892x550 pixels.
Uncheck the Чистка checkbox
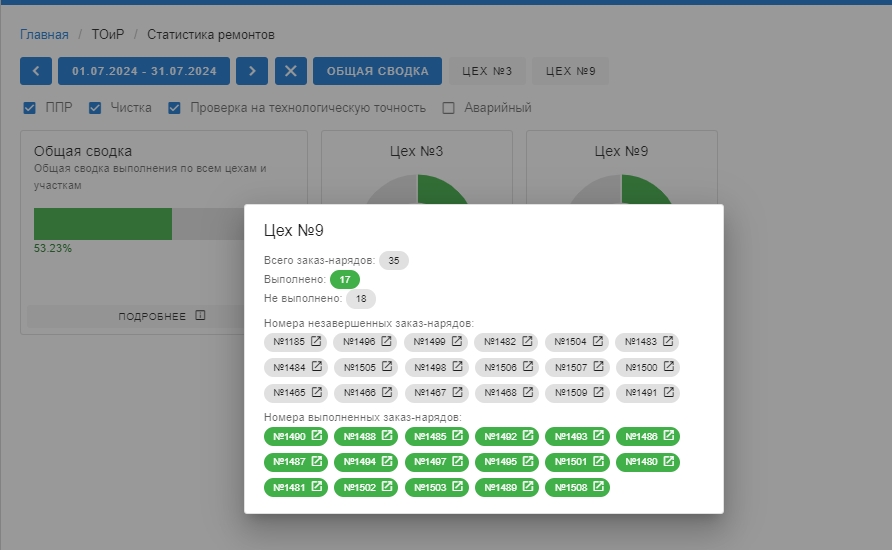tap(96, 108)
